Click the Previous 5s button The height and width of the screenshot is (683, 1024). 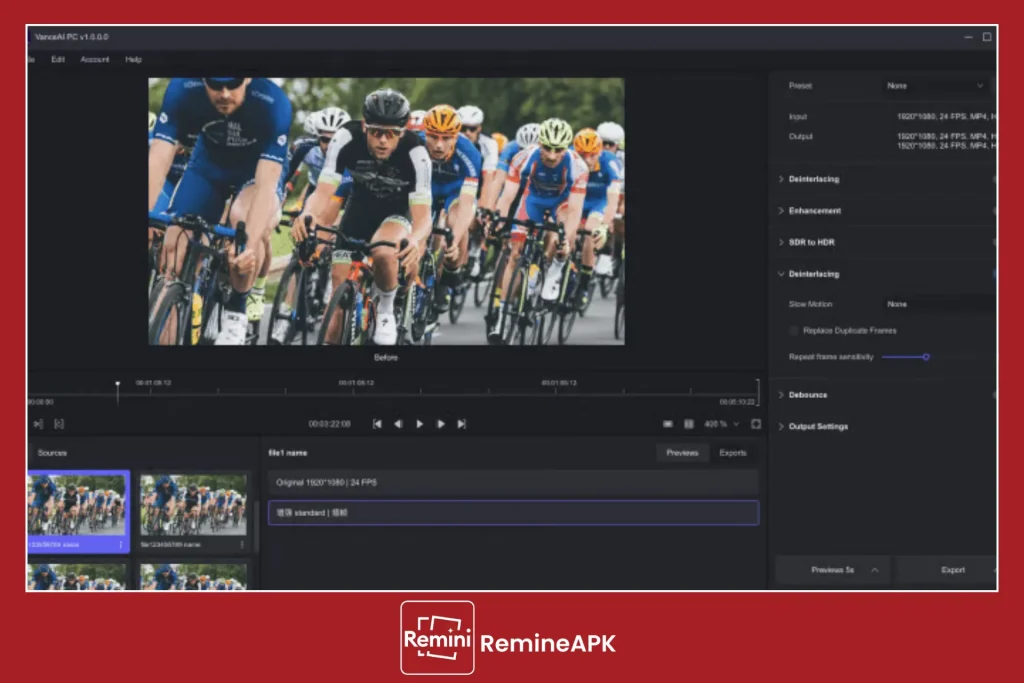(833, 569)
